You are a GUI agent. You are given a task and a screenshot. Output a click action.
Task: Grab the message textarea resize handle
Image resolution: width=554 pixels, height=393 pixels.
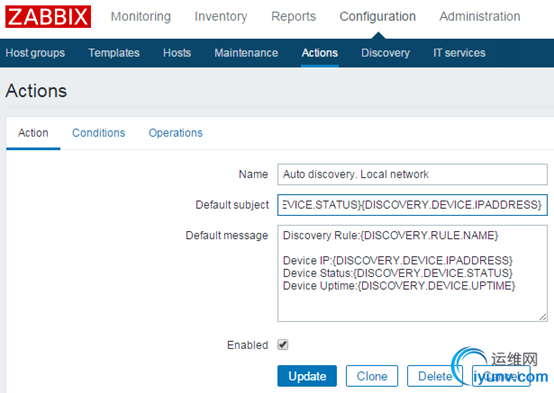pos(543,317)
